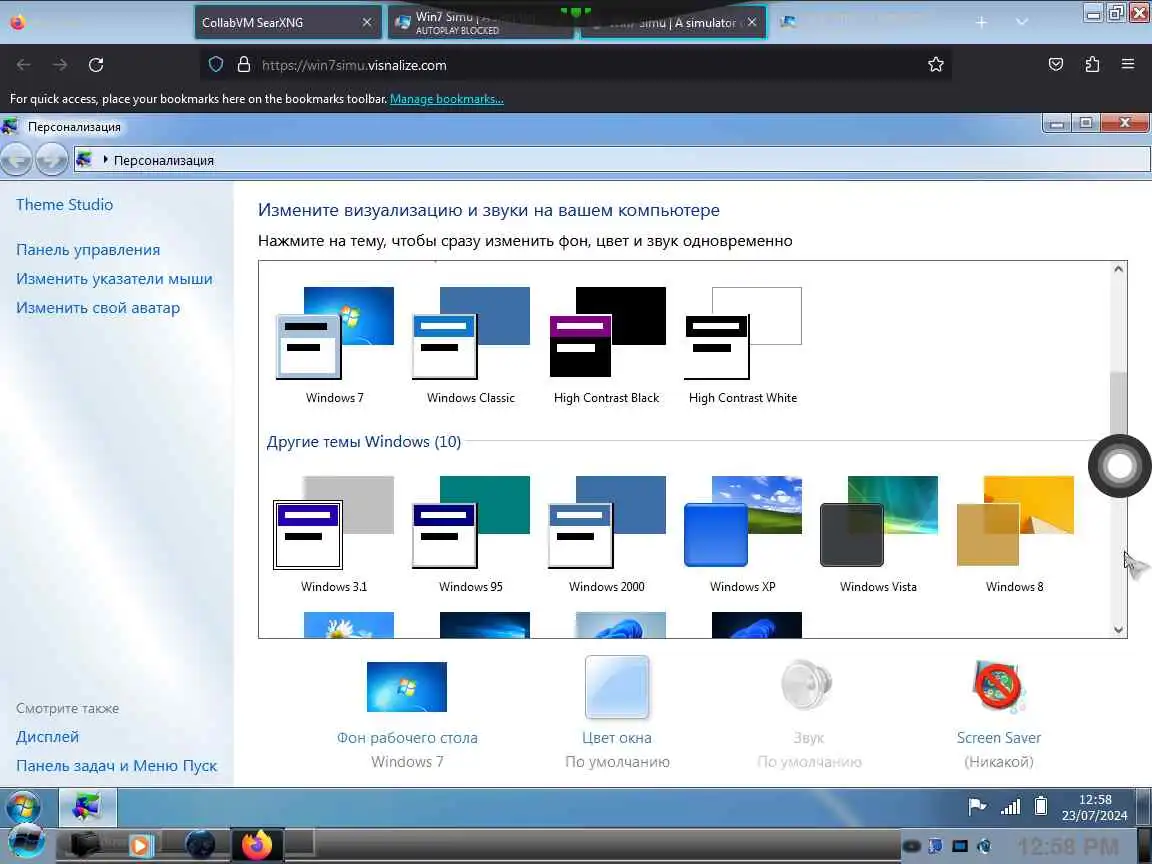The width and height of the screenshot is (1152, 864).
Task: Click the Персонализация breadcrumb in address bar
Action: tap(164, 160)
